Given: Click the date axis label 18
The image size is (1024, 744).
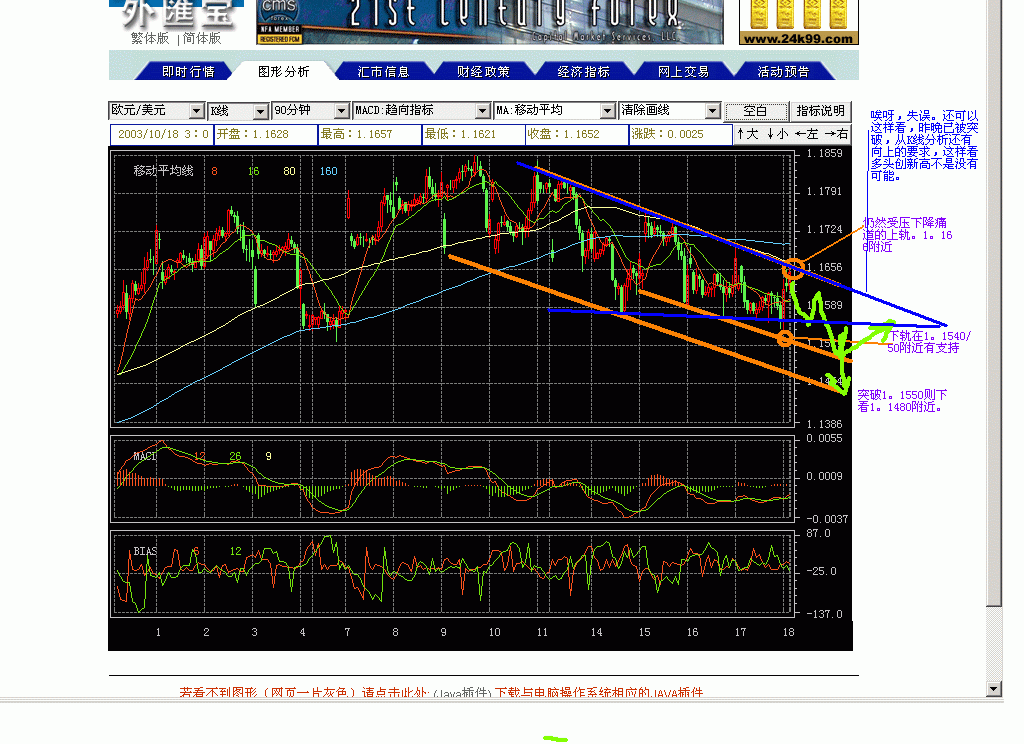Looking at the screenshot, I should click(x=788, y=632).
